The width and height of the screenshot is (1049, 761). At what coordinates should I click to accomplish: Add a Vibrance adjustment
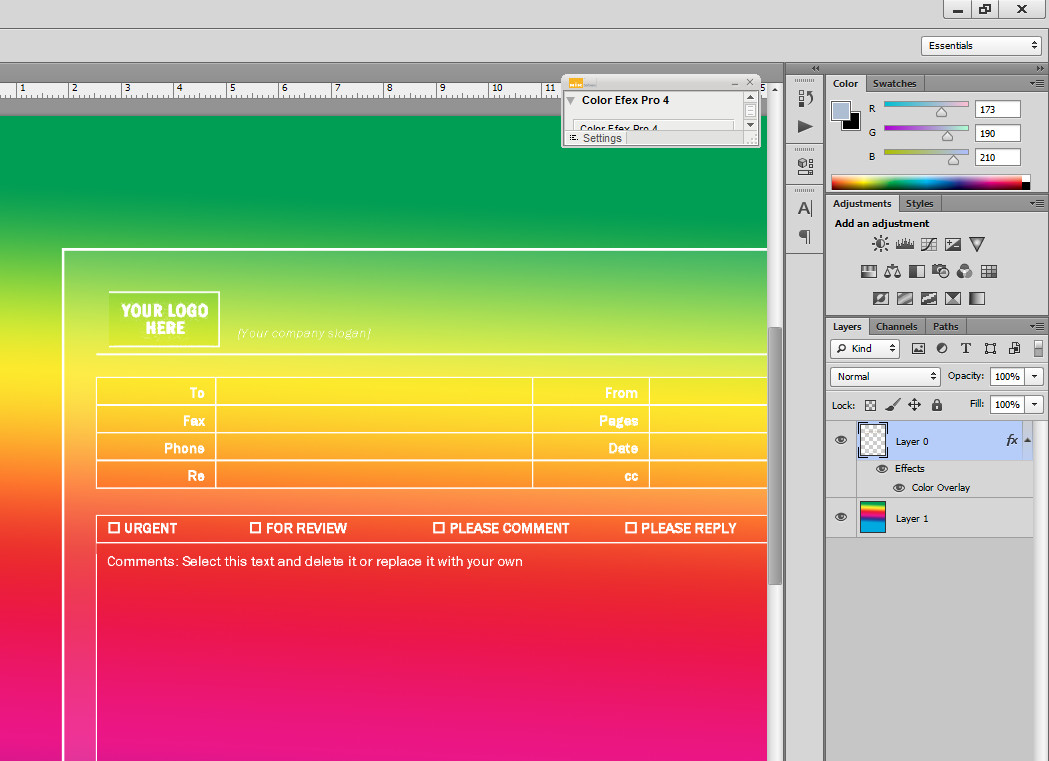click(977, 244)
